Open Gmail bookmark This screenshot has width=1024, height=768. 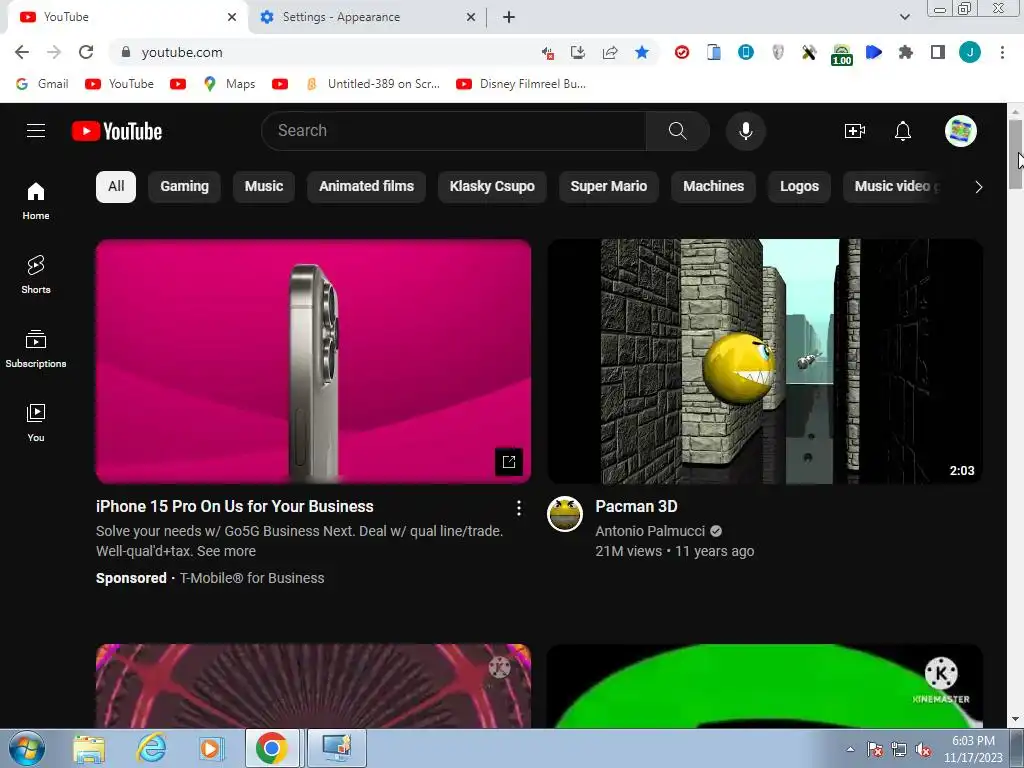[42, 84]
